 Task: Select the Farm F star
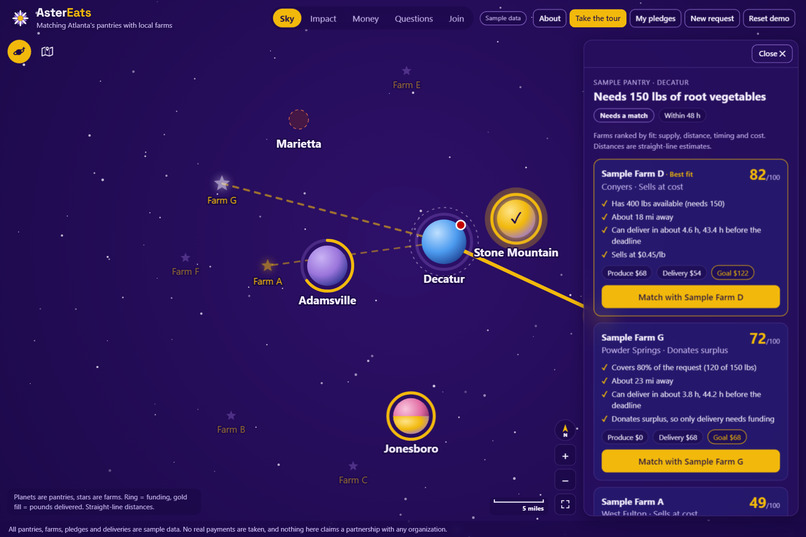(185, 257)
